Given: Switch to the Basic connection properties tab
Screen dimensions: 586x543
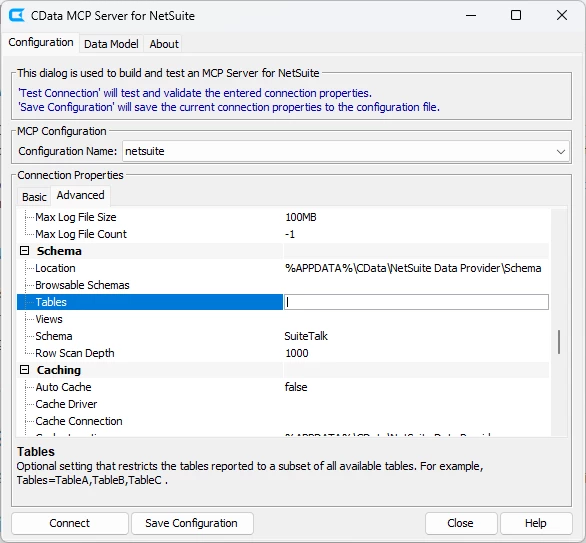Looking at the screenshot, I should (34, 197).
